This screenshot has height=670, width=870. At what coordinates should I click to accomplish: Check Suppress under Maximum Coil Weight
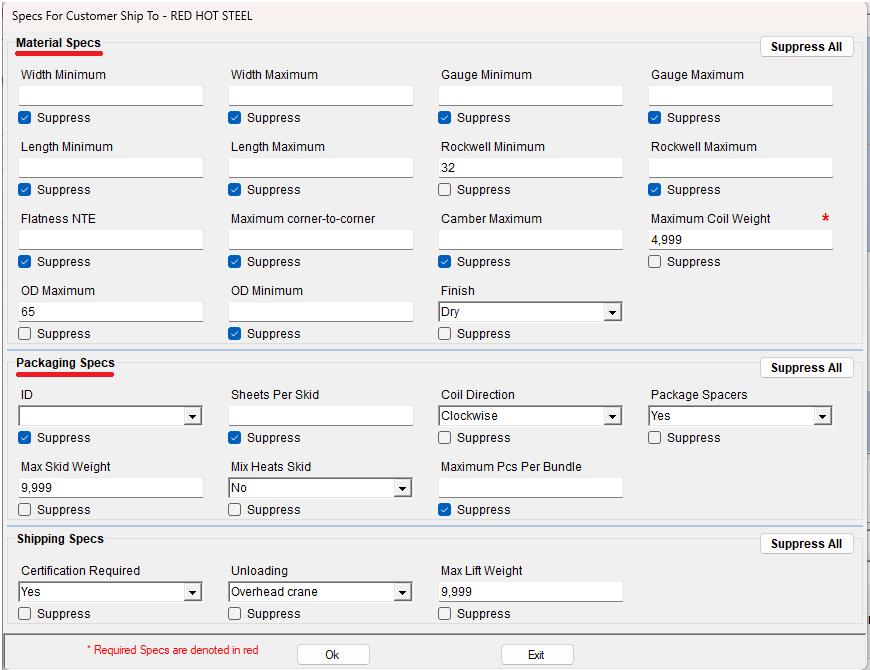coord(655,262)
